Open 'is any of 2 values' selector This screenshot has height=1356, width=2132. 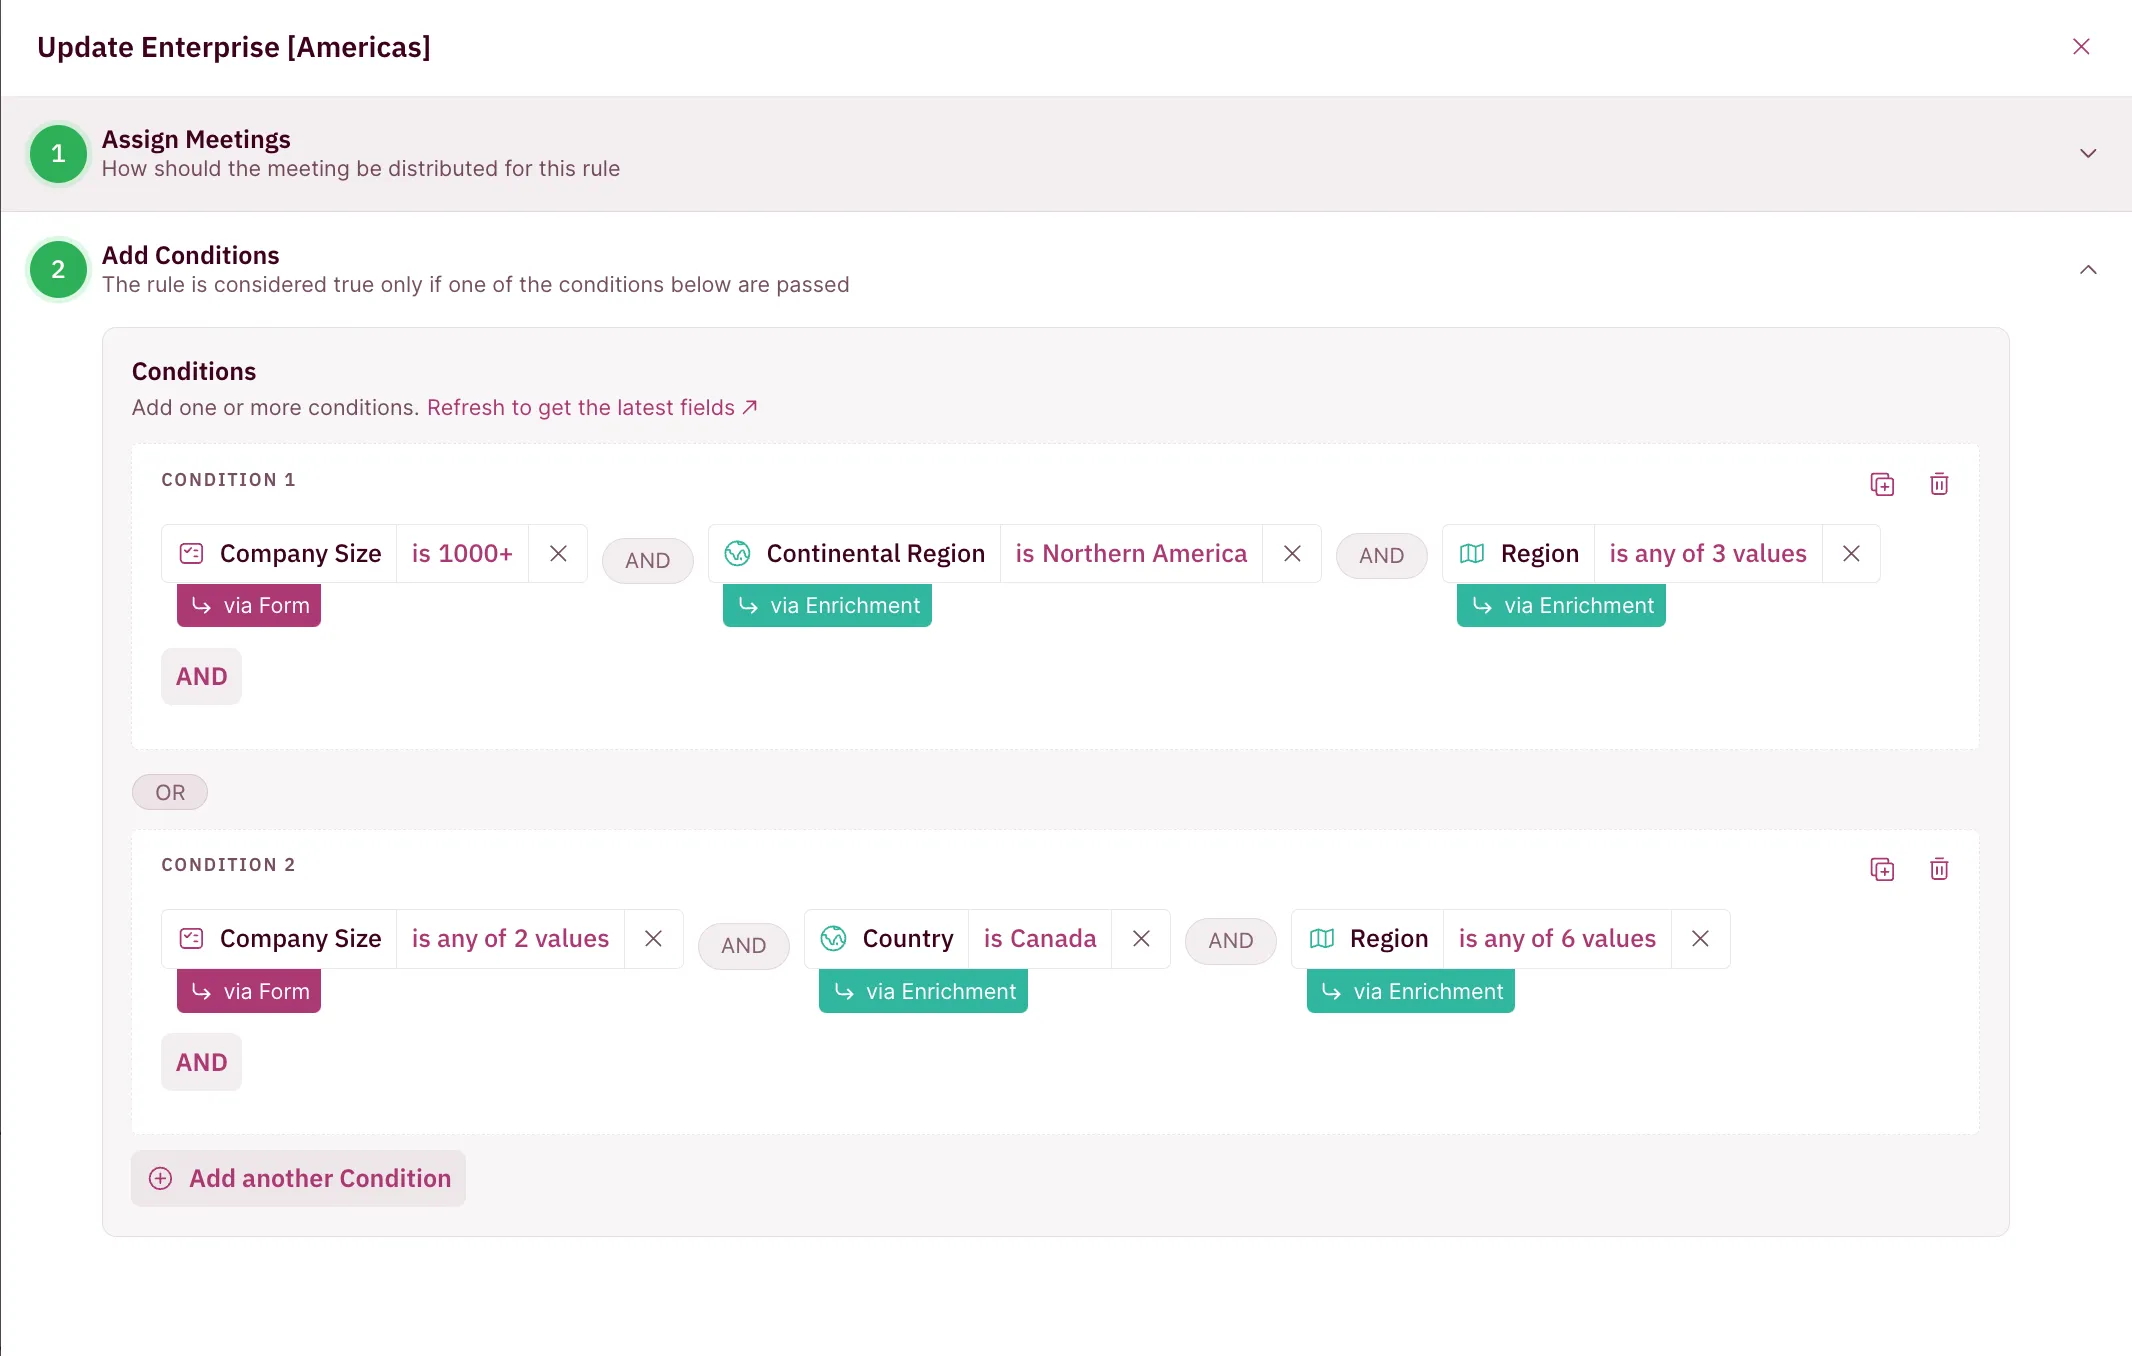[x=510, y=938]
